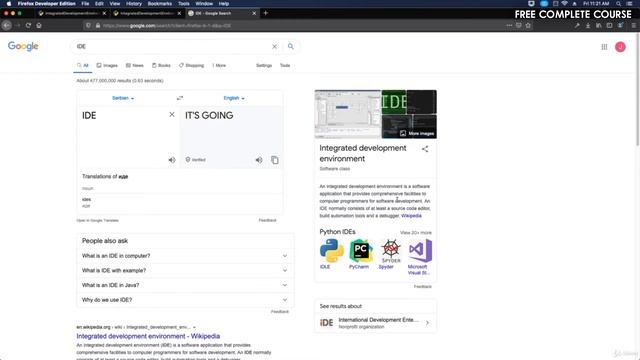Viewport: 640px width, 360px height.
Task: Send Feedback under the translation box
Action: click(x=267, y=220)
